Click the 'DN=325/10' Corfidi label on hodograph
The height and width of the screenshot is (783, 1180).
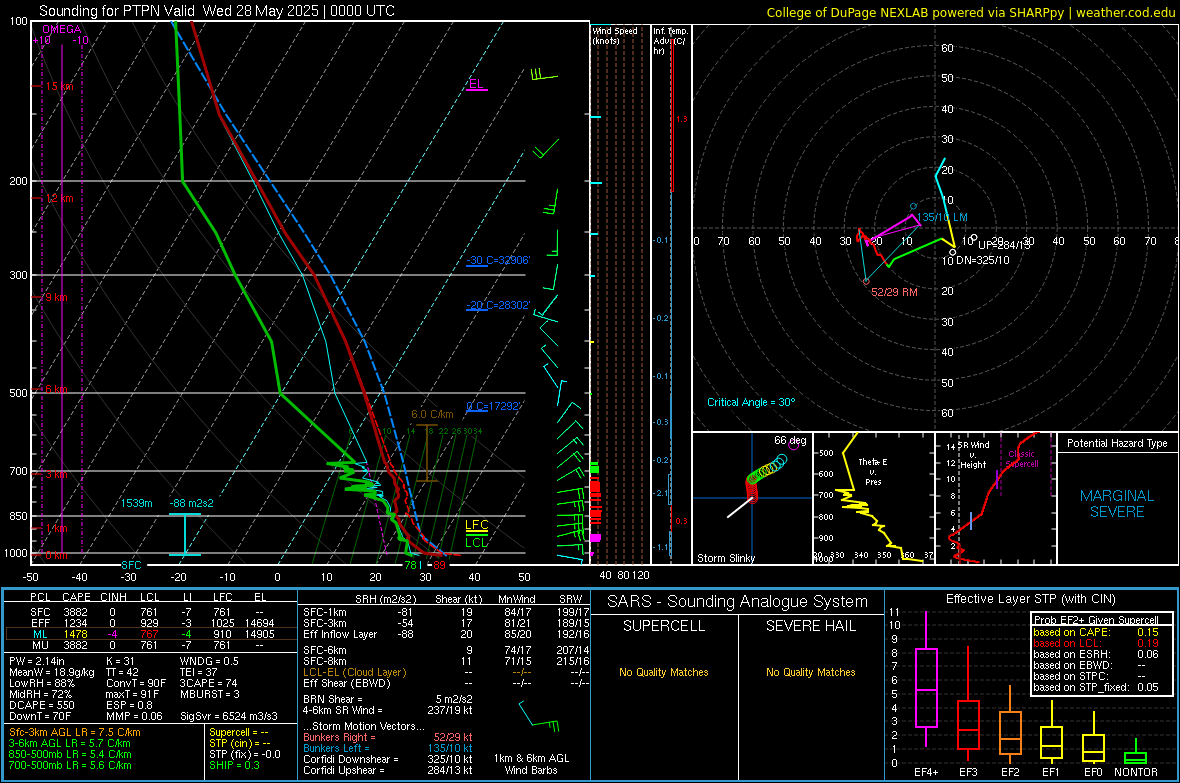click(982, 260)
